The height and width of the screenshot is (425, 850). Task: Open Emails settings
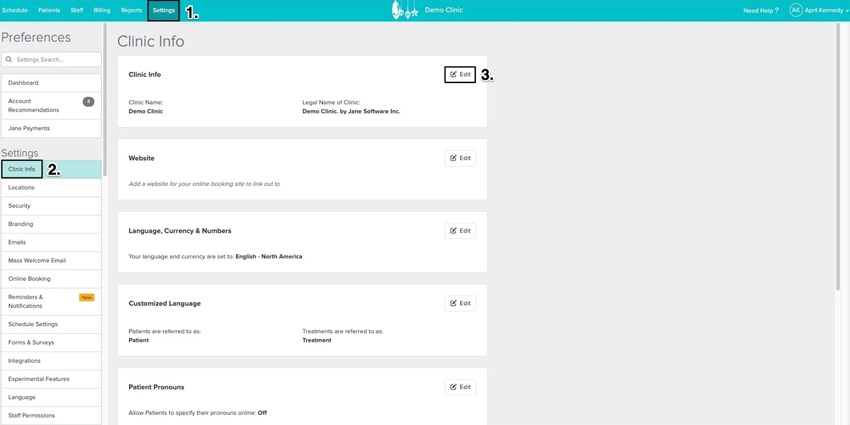click(51, 242)
